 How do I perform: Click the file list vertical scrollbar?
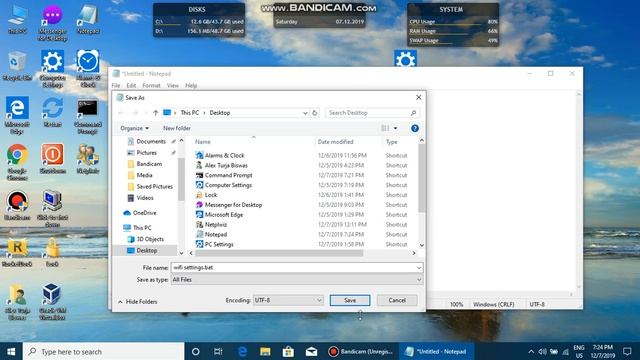[x=422, y=179]
